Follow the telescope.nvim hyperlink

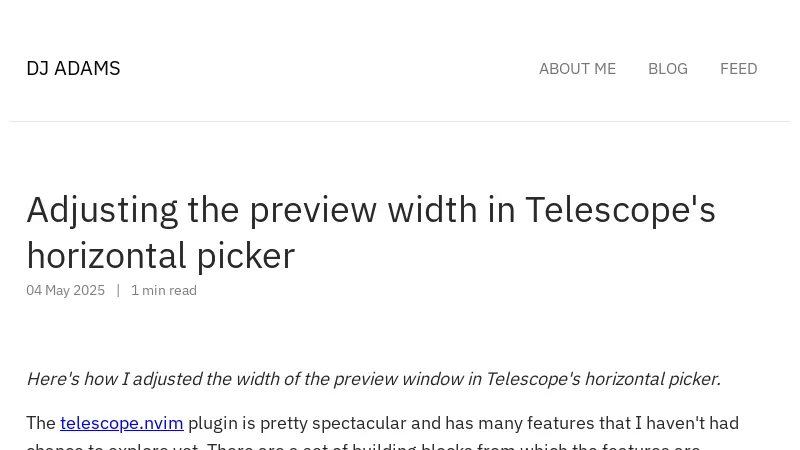[x=121, y=423]
